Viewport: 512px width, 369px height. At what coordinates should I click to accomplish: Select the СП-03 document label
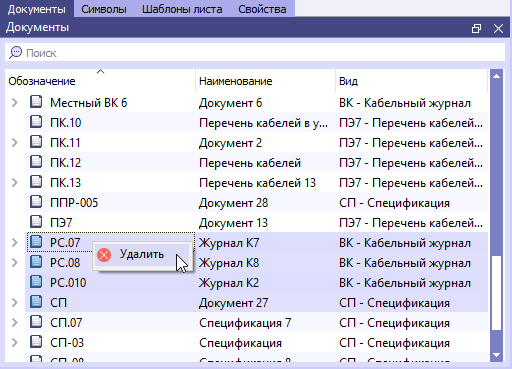pos(67,343)
